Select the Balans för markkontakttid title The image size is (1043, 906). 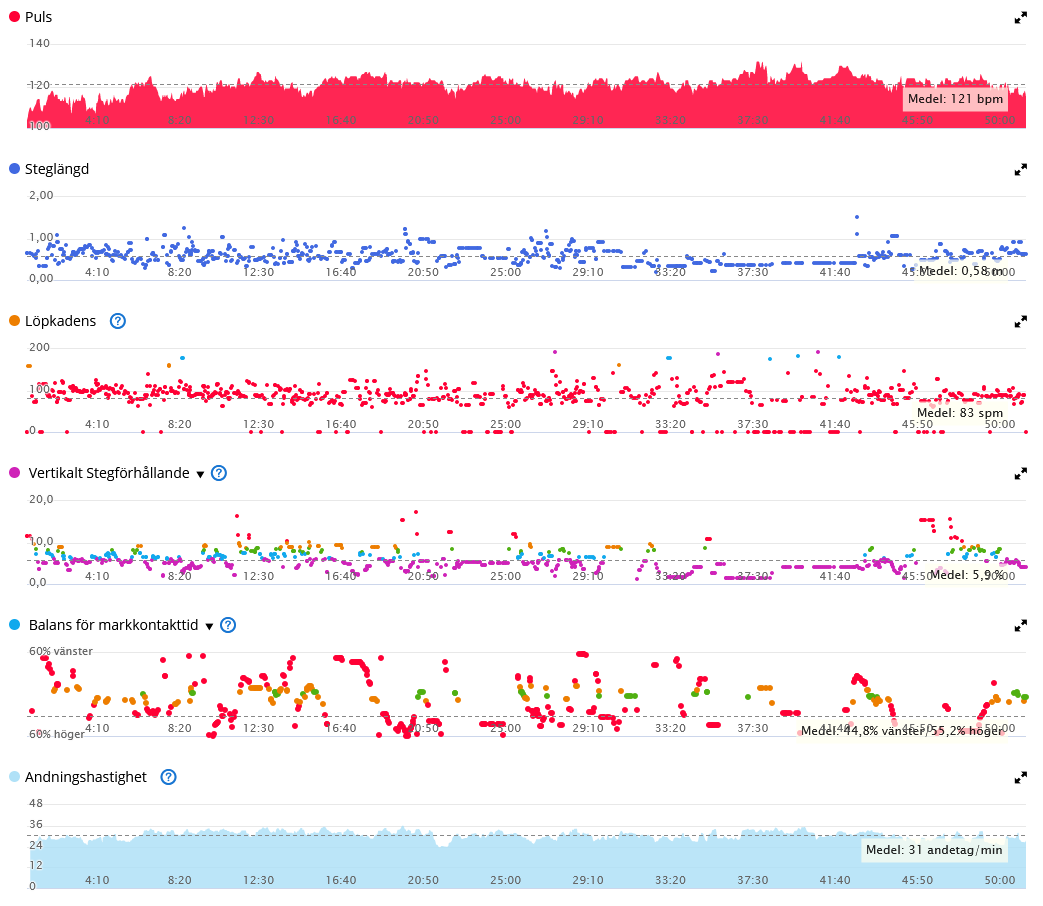point(114,625)
